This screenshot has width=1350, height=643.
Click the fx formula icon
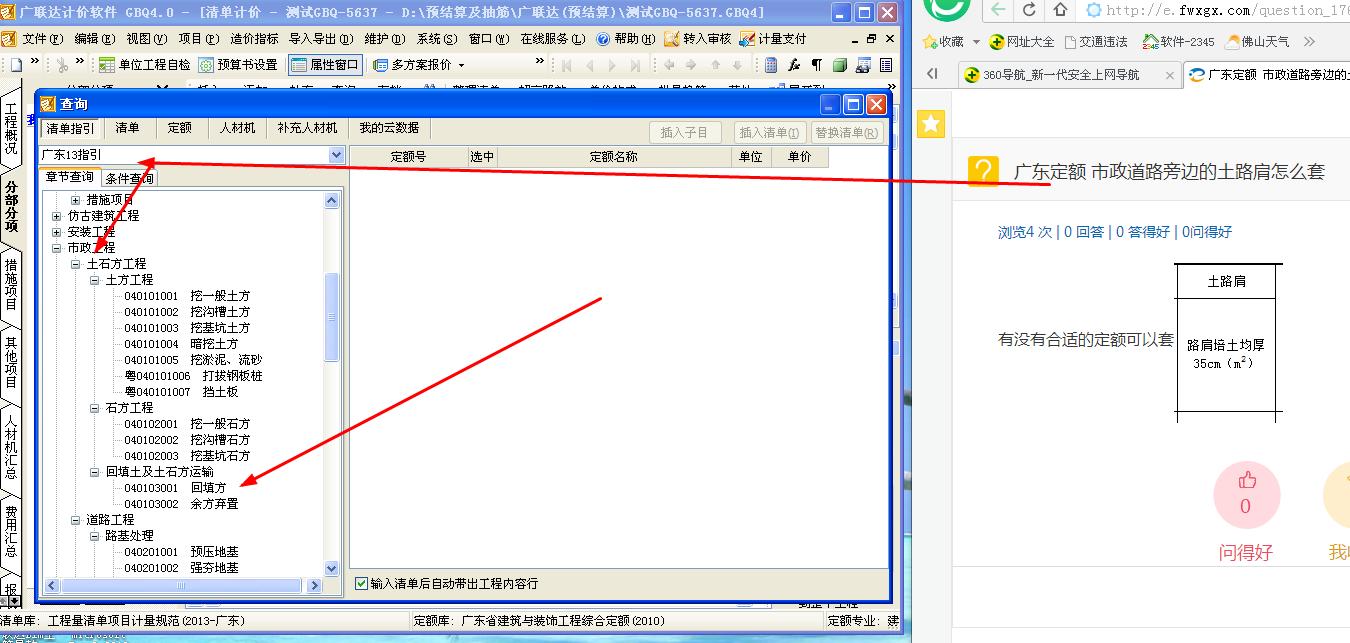(x=794, y=65)
